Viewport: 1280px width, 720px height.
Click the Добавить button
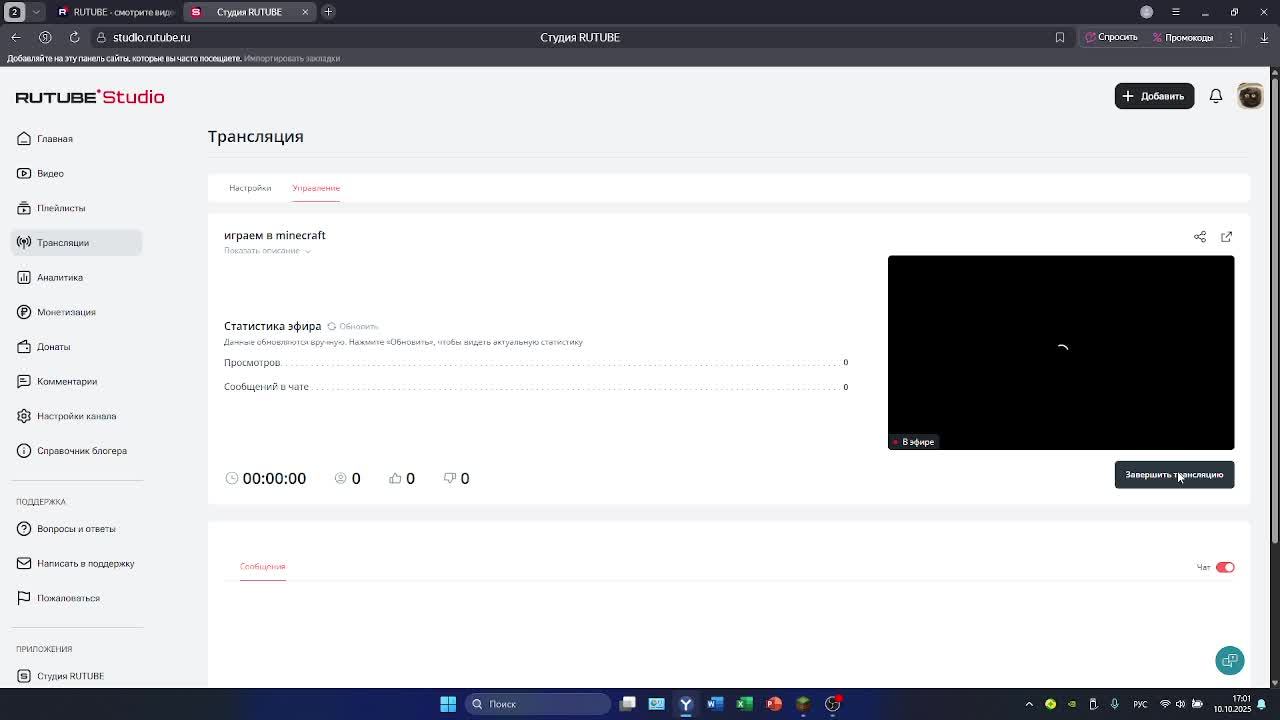[1154, 96]
